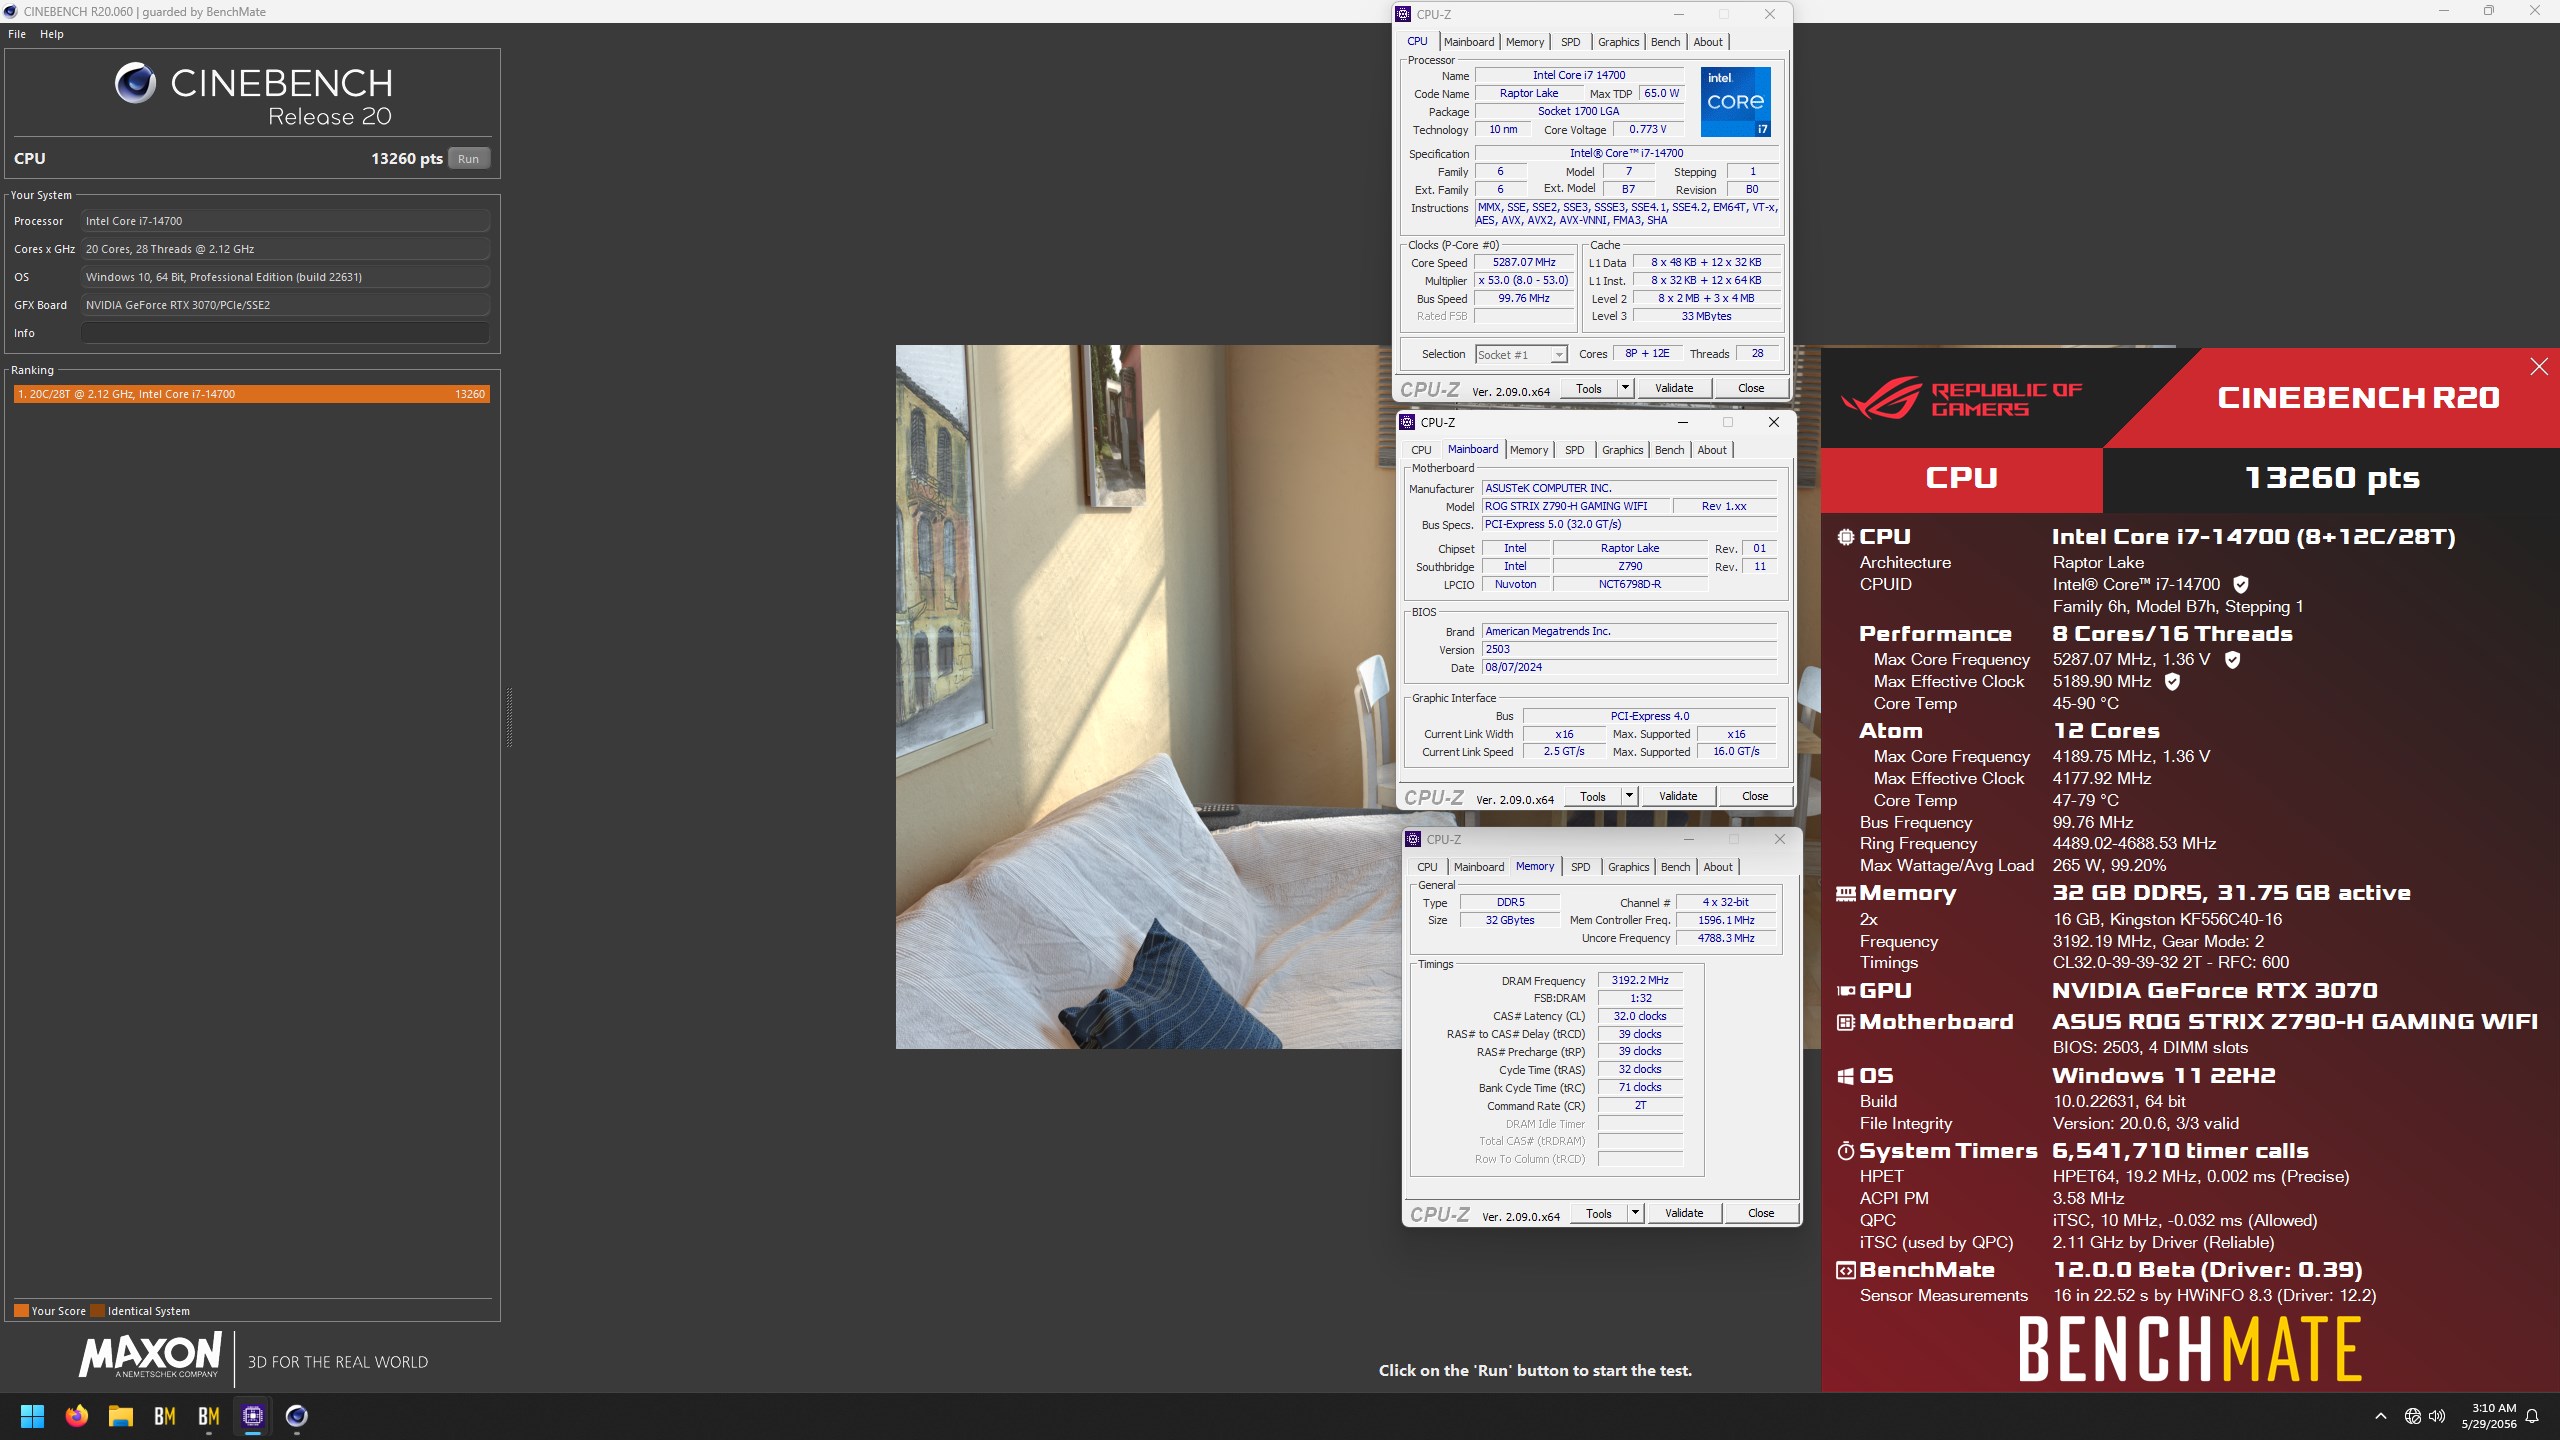Screen dimensions: 2560x1440
Task: Click the title bar icon of the Mainboard CPU-Z window
Action: point(1408,422)
